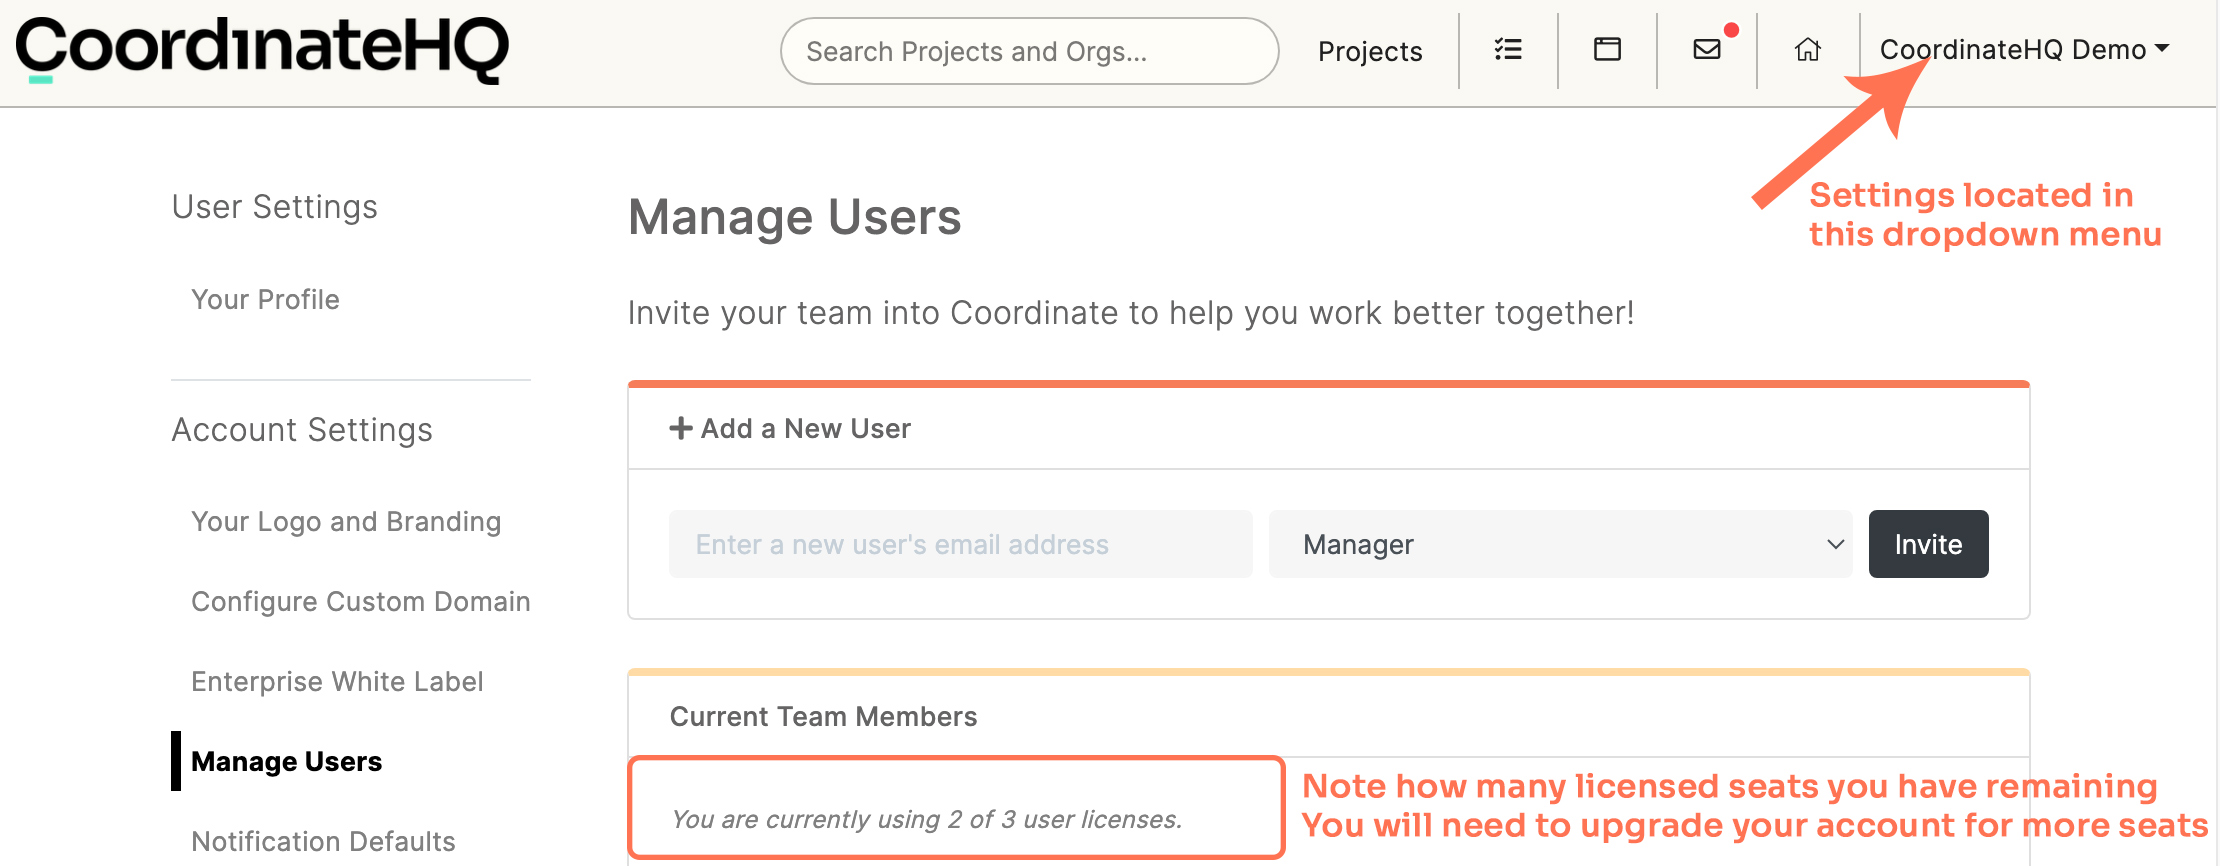Click the Invite your team description text
Screen dimensions: 2220x866
pos(1131,313)
